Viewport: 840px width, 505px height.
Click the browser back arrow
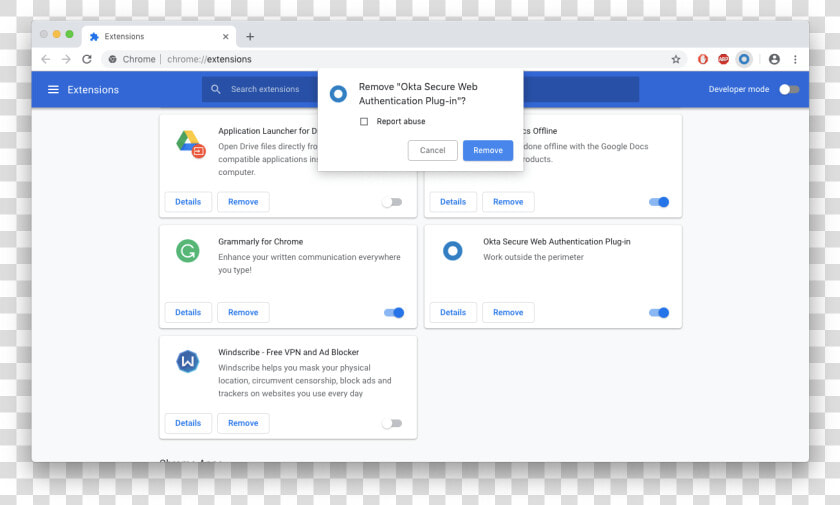46,59
